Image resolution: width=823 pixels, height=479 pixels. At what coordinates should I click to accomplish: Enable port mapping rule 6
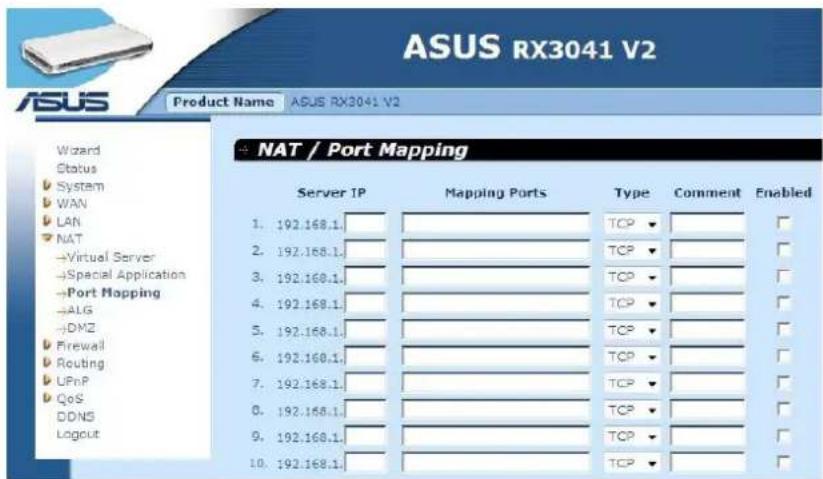(783, 356)
